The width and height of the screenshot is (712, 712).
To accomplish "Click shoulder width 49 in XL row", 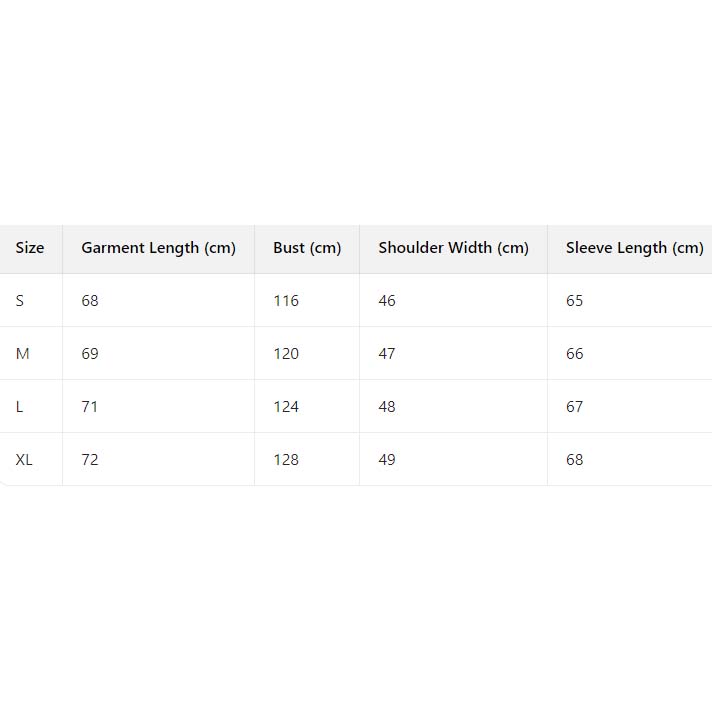I will [387, 460].
